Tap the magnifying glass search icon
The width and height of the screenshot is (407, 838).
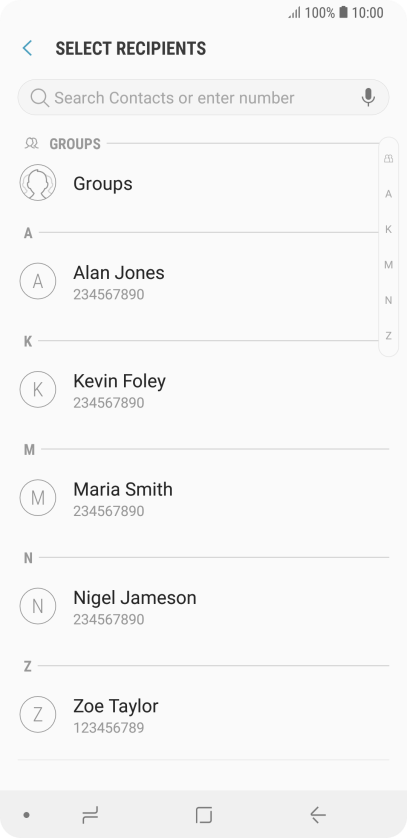tap(40, 98)
